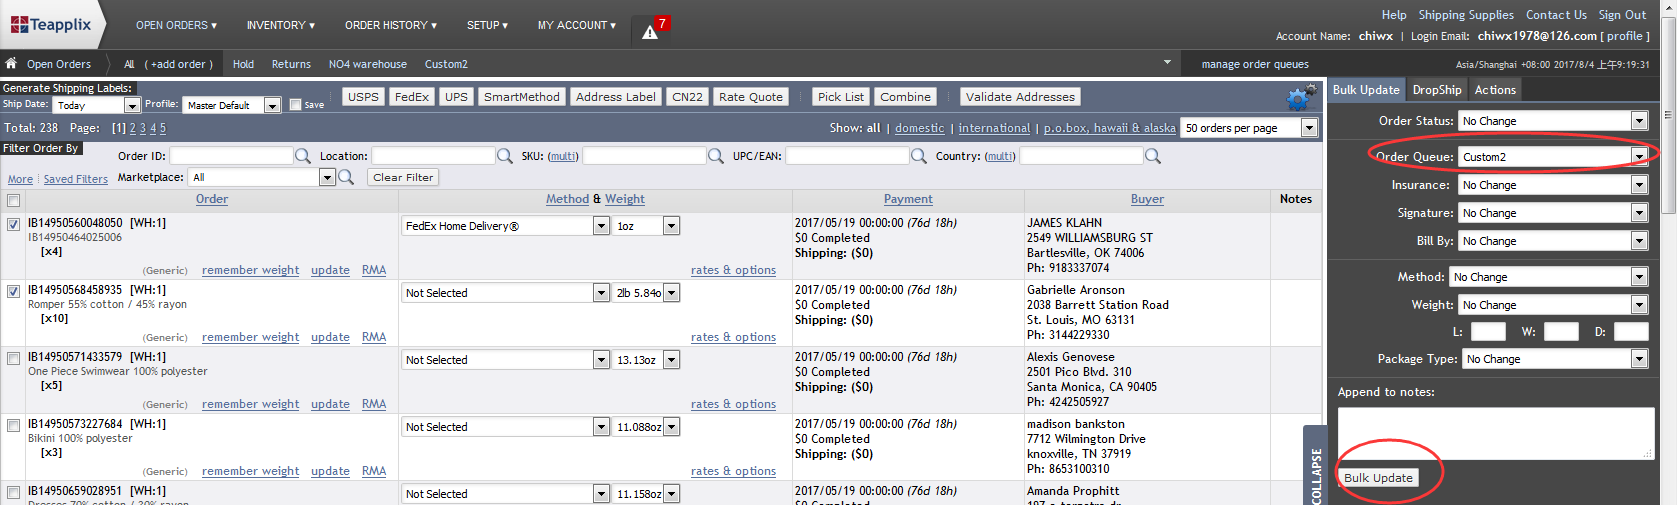
Task: Expand the order queue tabs arrow
Action: point(1167,63)
